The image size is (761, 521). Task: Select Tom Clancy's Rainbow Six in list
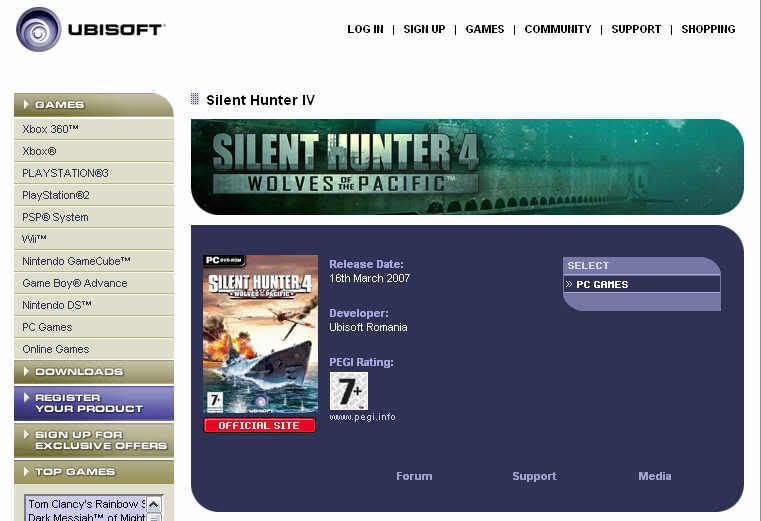pos(86,504)
